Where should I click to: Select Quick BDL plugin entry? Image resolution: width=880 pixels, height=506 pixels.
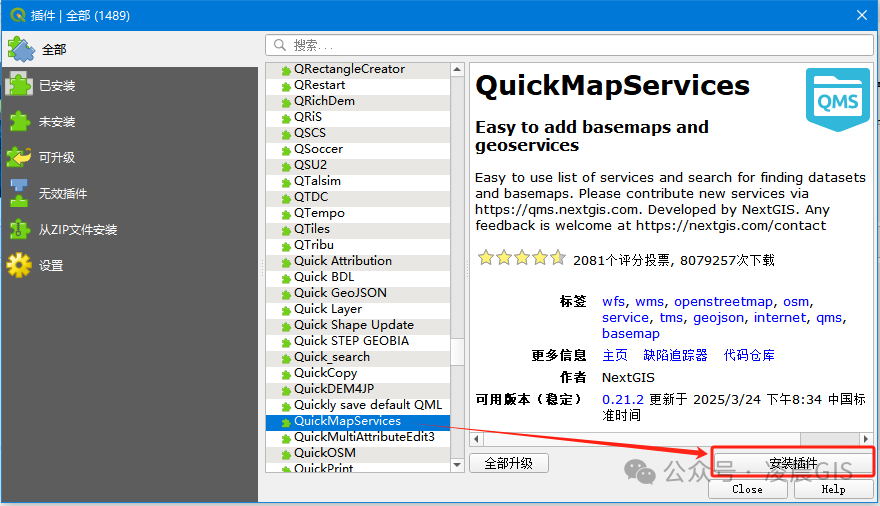358,277
